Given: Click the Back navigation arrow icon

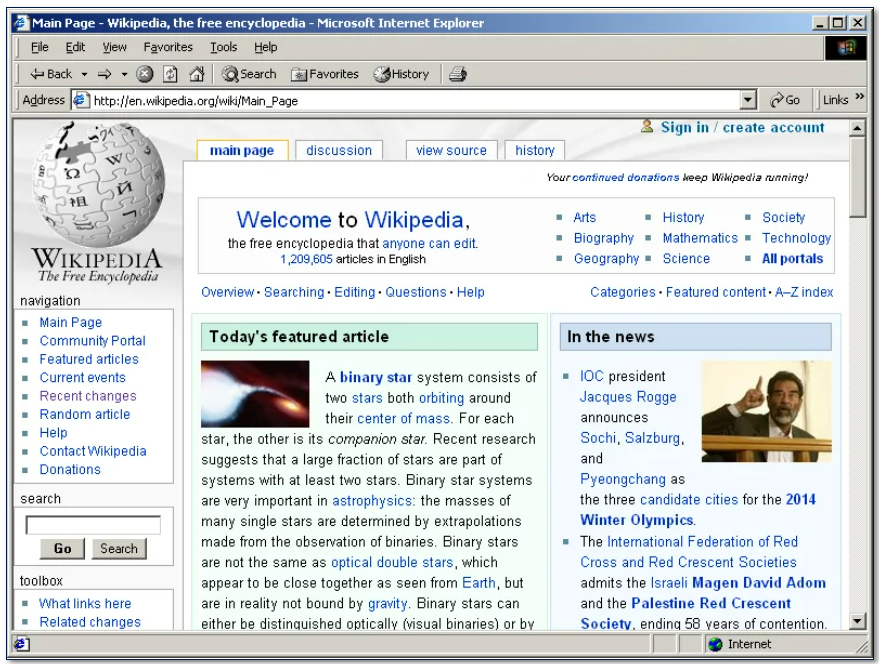Looking at the screenshot, I should pos(37,73).
